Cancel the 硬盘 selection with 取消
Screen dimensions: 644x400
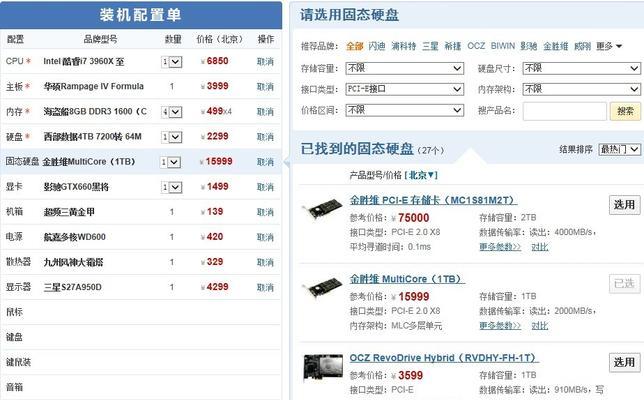pyautogui.click(x=265, y=137)
